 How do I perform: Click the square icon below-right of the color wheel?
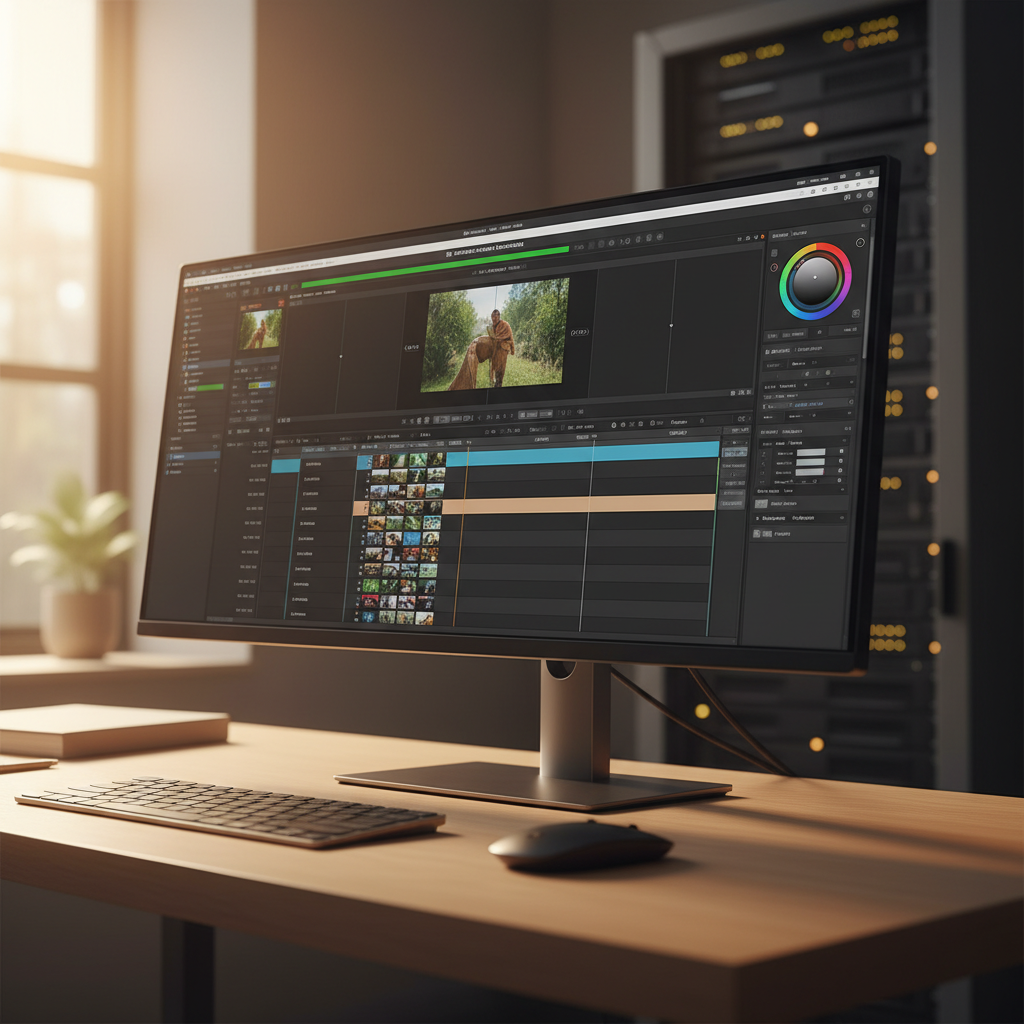[x=856, y=313]
